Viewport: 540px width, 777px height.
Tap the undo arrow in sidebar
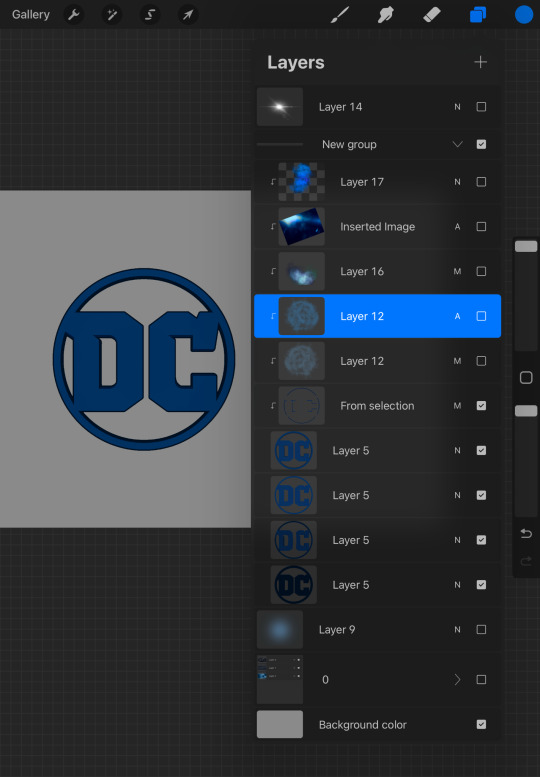tap(526, 534)
